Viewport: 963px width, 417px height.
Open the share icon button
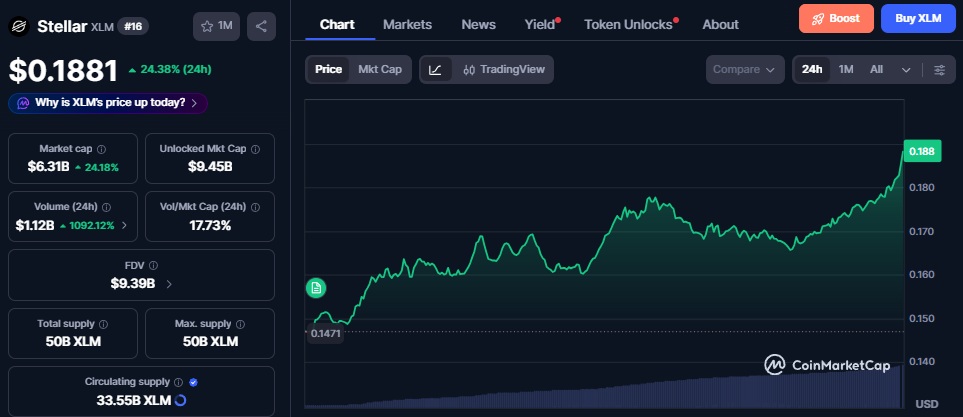point(261,26)
